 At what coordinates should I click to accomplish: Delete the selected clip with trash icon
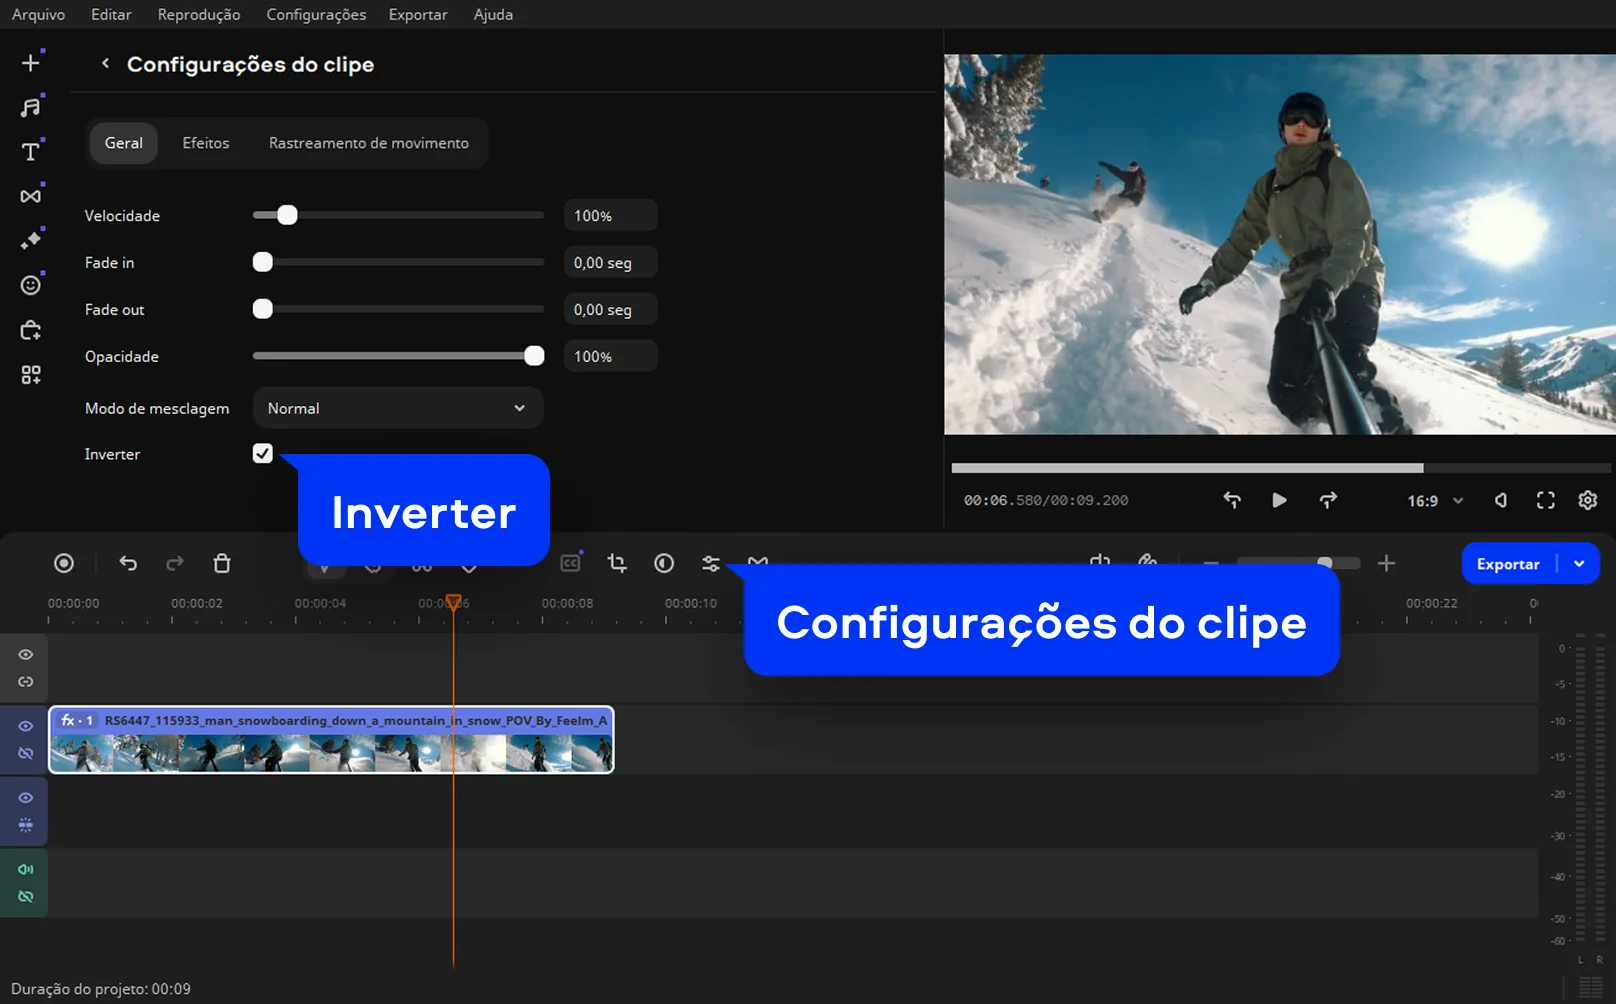[222, 564]
